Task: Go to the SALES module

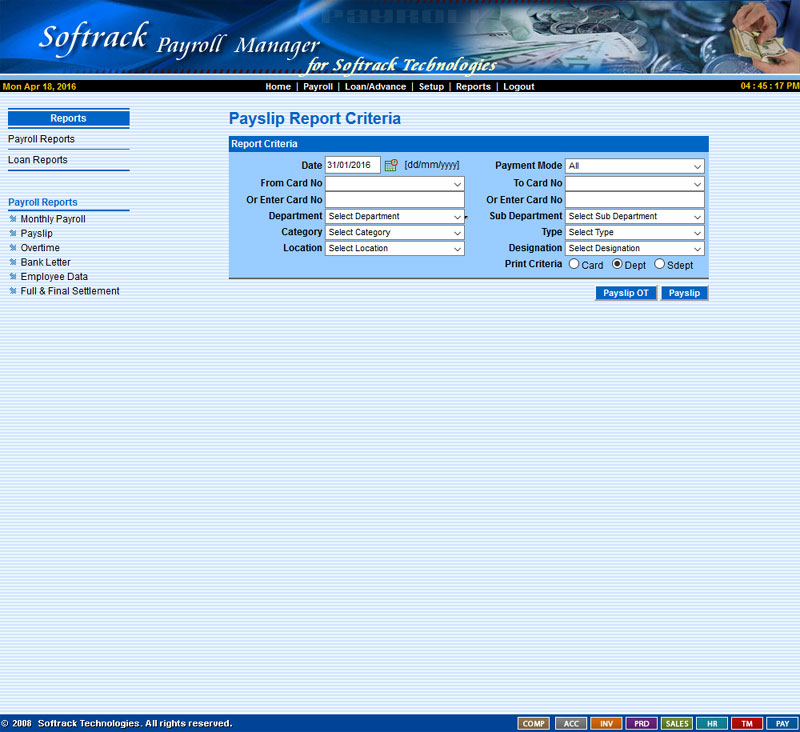Action: 677,723
